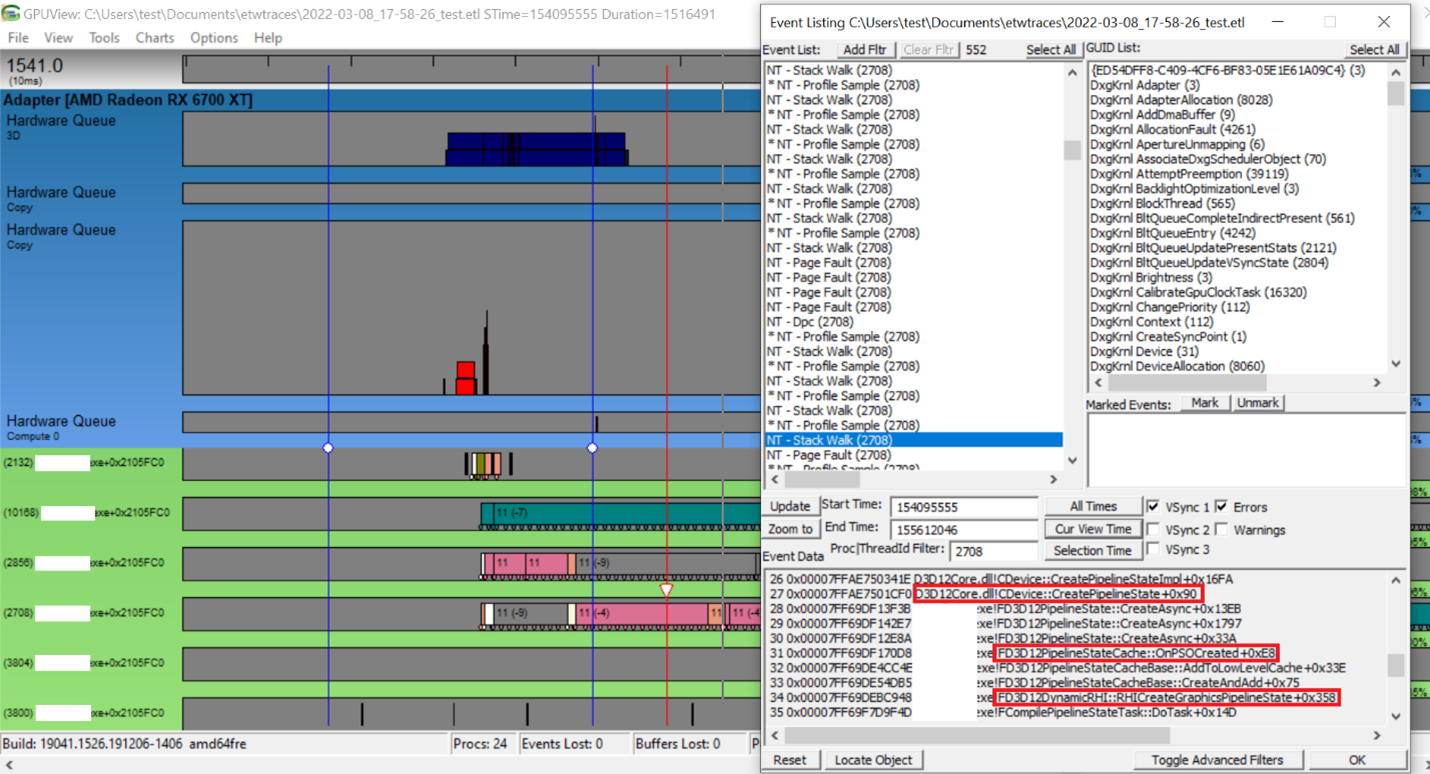1430x774 pixels.
Task: Click the Zoom to button
Action: [x=790, y=529]
